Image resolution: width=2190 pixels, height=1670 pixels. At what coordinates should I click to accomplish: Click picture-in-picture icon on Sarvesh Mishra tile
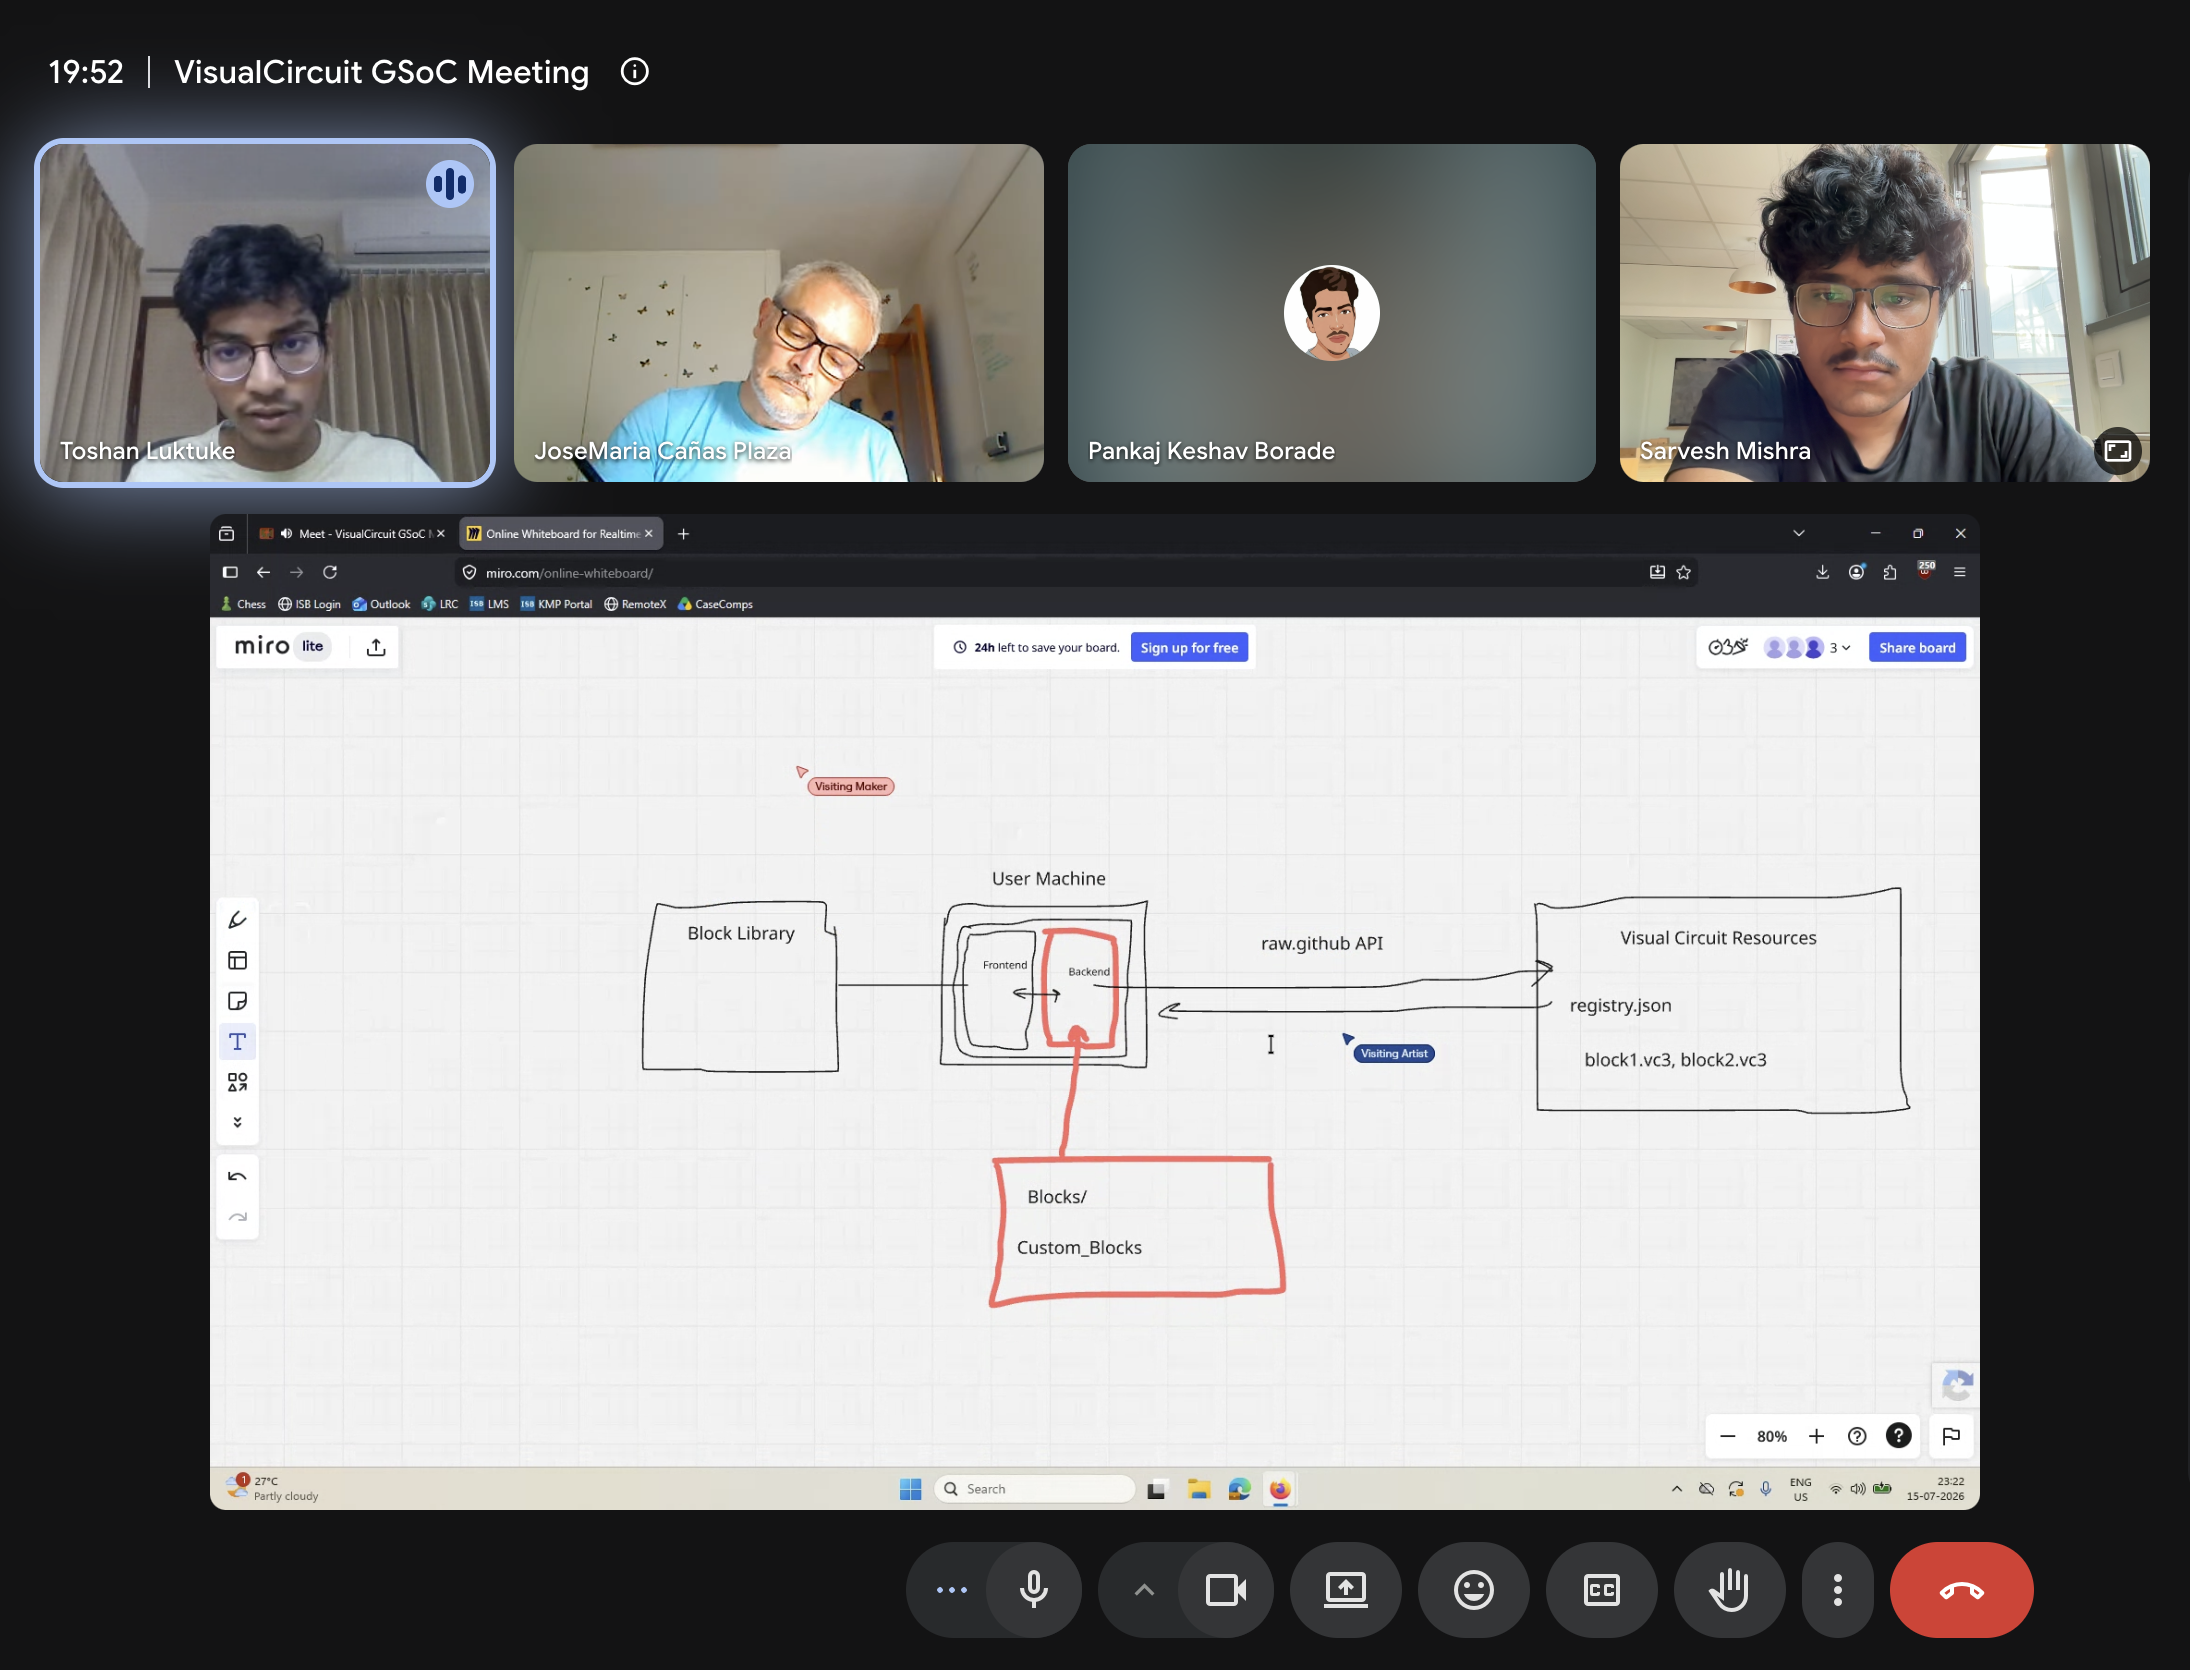(2118, 450)
